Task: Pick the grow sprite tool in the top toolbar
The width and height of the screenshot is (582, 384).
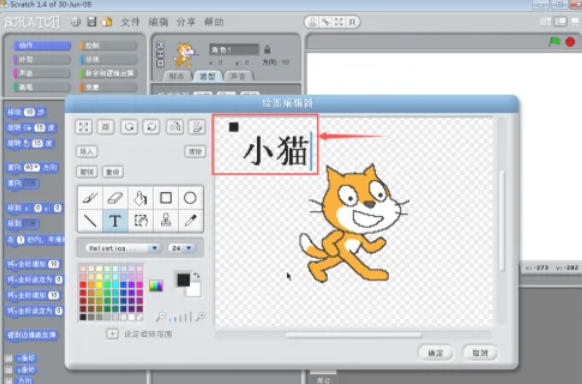Action: [x=339, y=22]
